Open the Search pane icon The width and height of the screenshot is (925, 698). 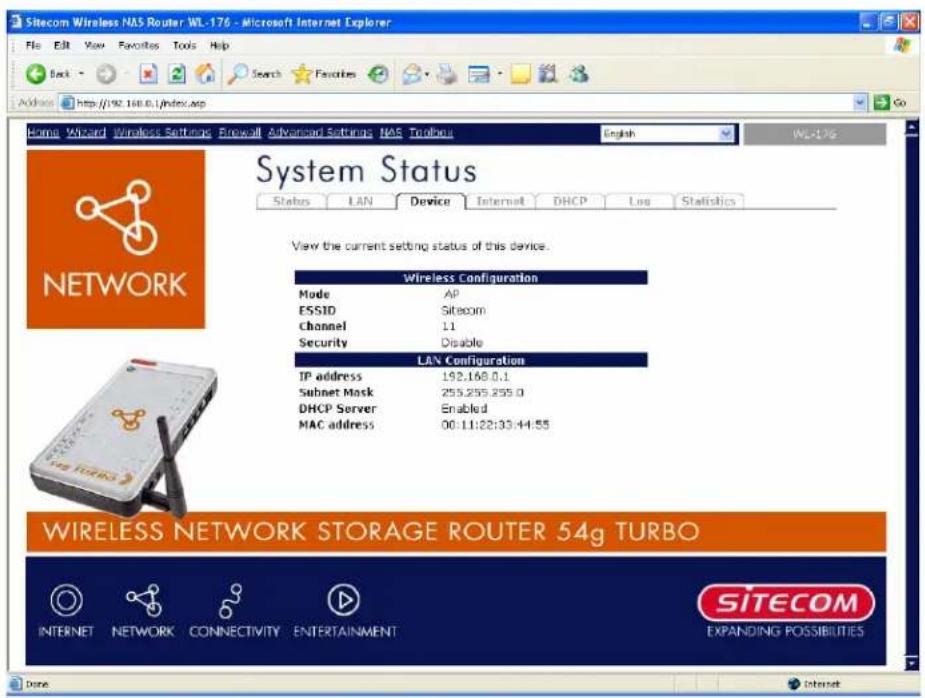tap(238, 74)
